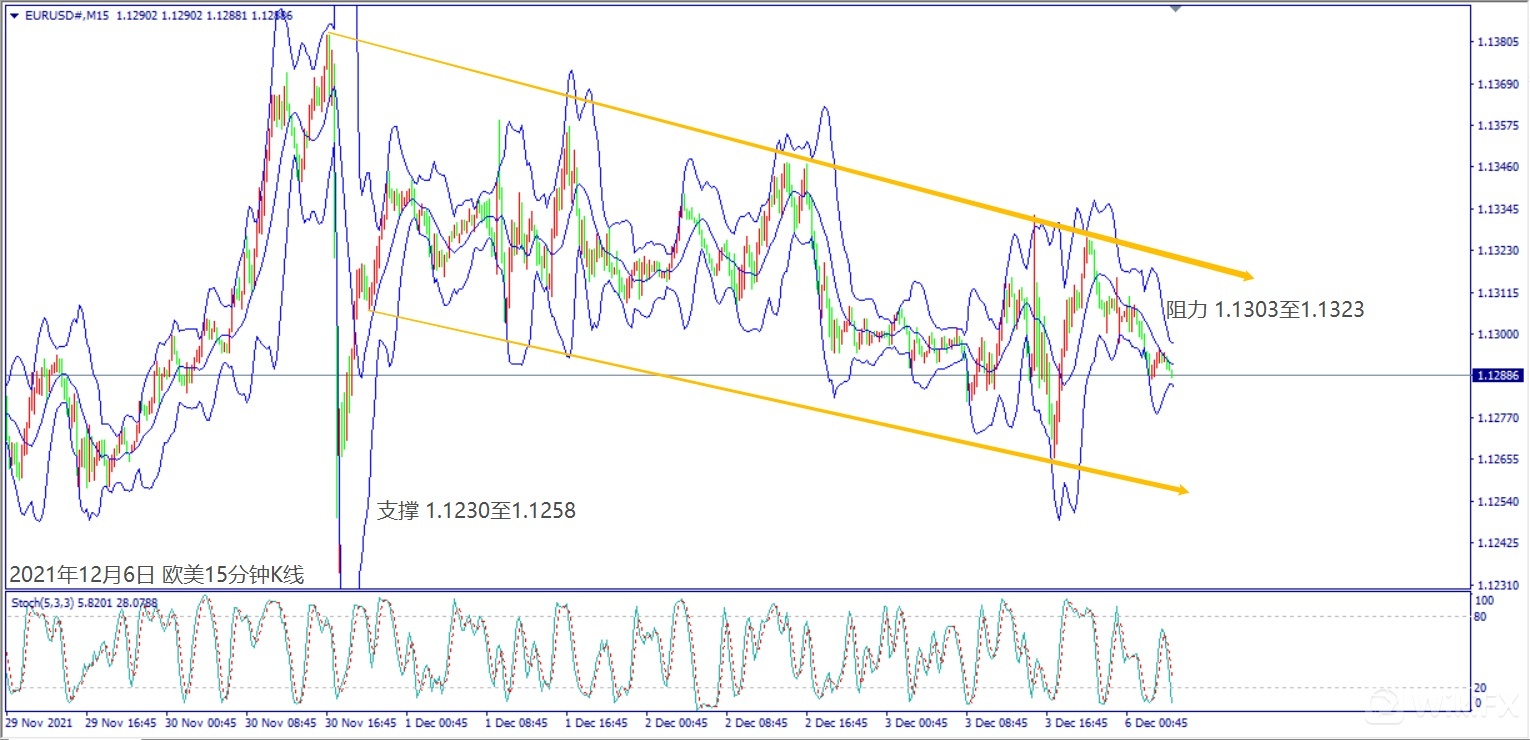
Task: Select the EURUSD#,M15 chart title text
Action: click(x=66, y=16)
